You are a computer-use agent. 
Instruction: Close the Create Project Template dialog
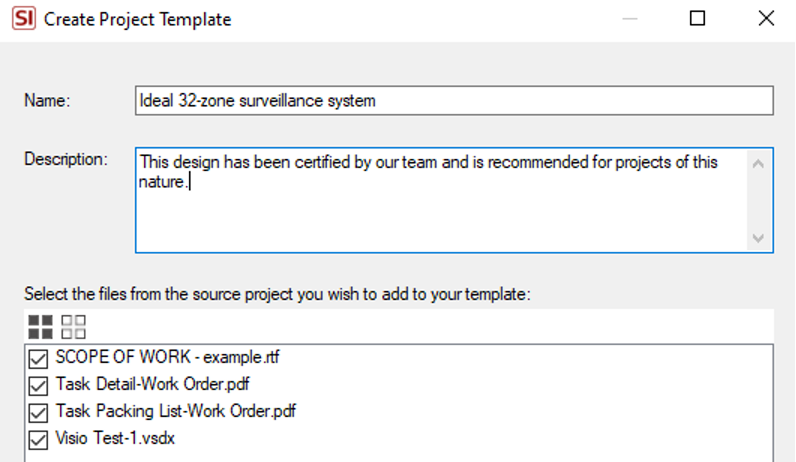766,18
